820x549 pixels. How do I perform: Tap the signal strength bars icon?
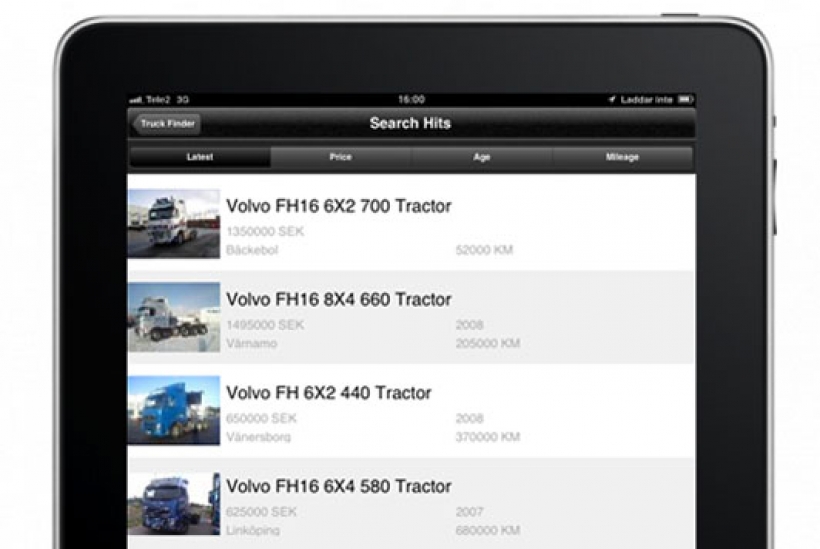136,100
